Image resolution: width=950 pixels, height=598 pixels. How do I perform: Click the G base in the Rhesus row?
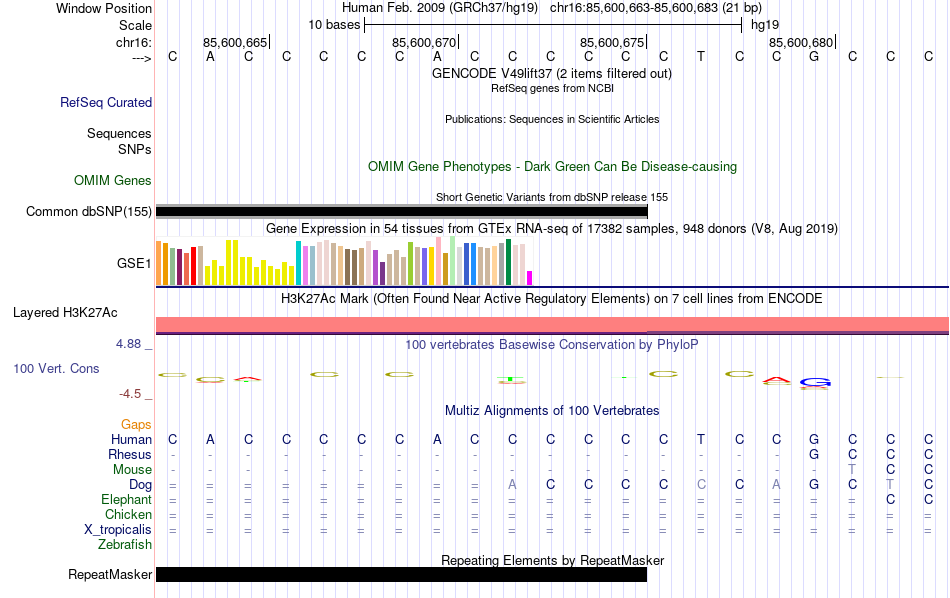pos(814,454)
